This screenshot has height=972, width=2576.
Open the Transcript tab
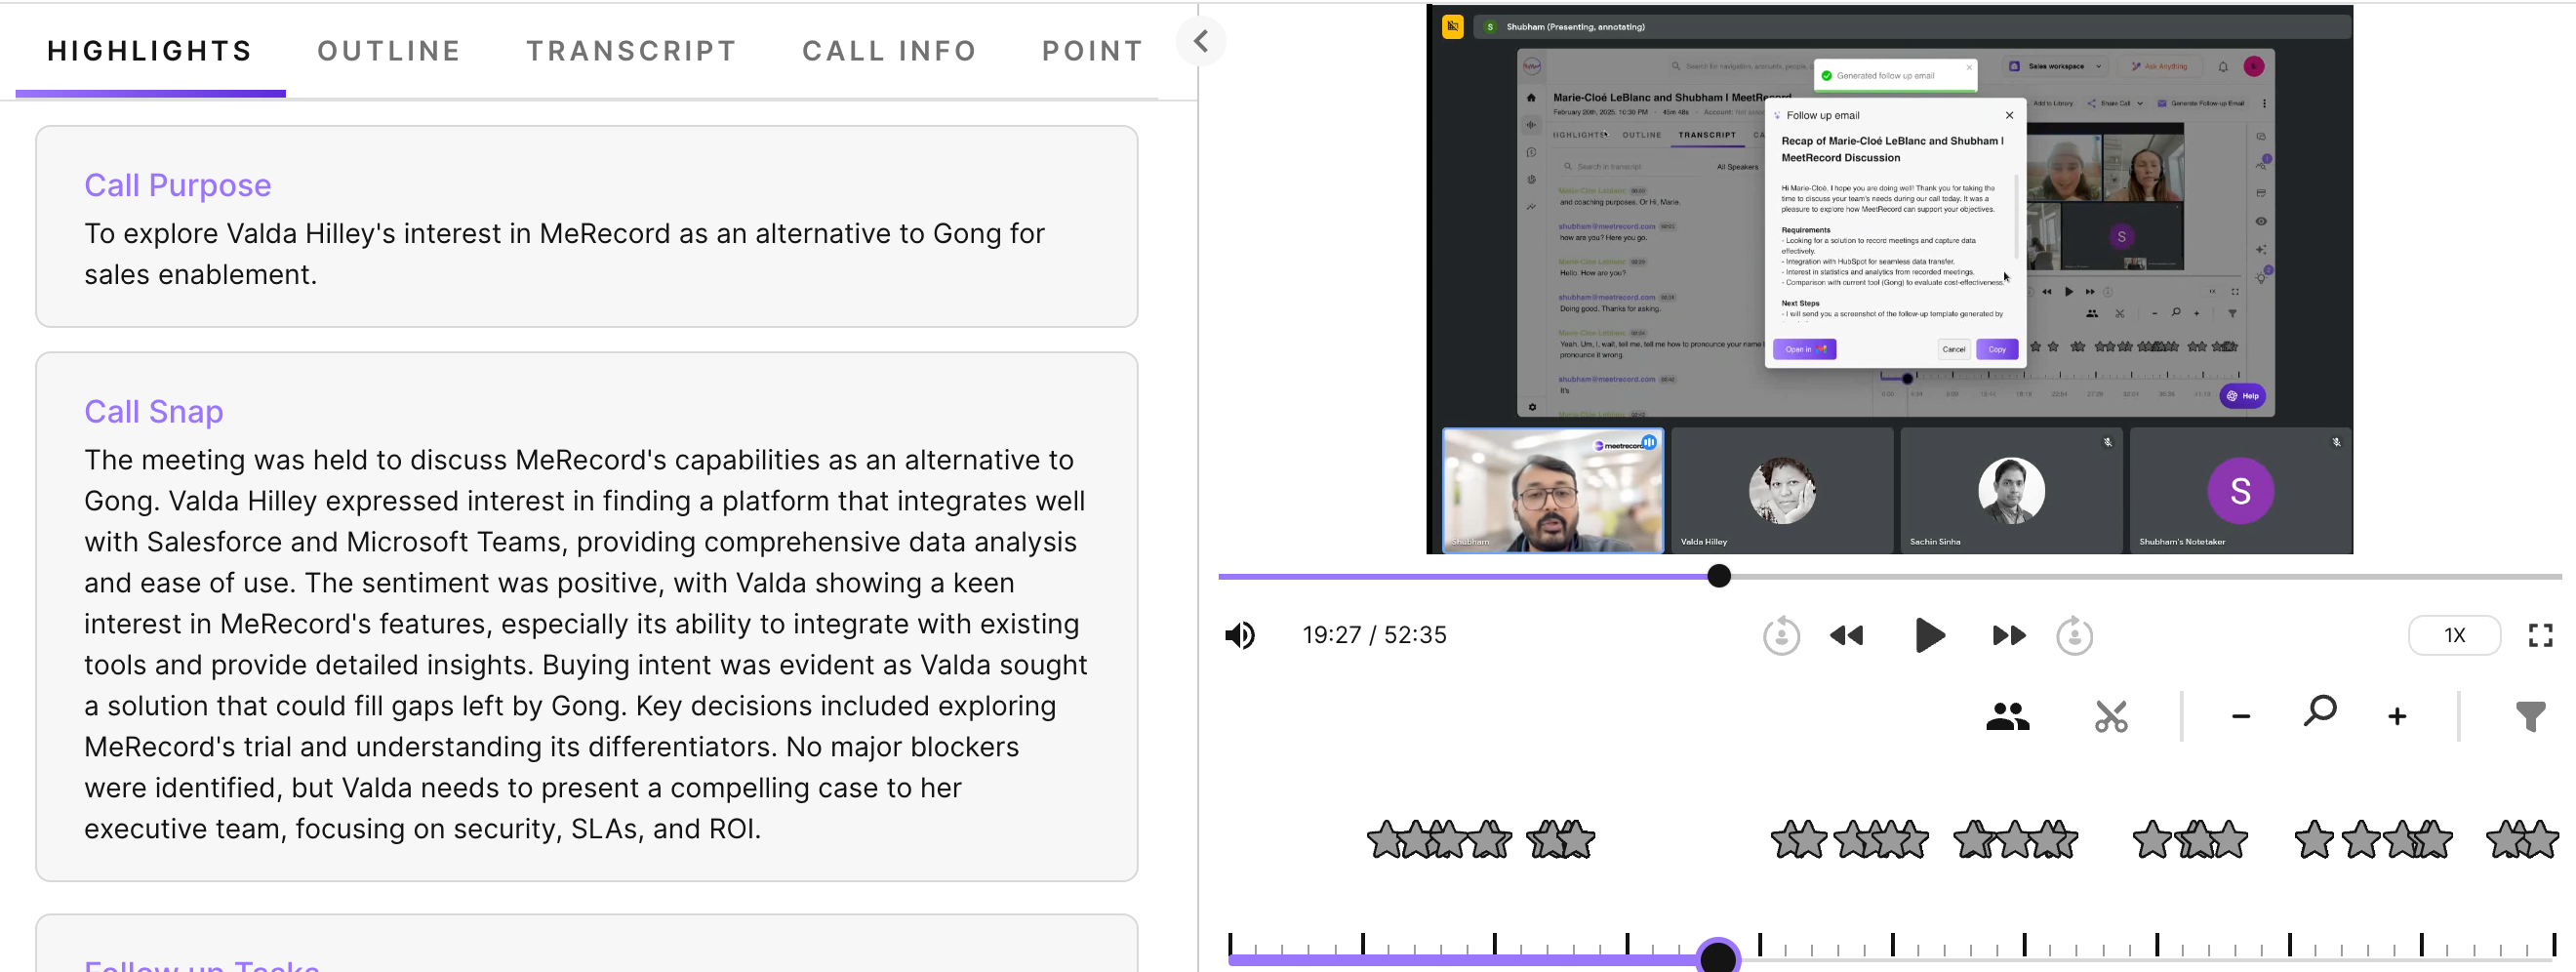pyautogui.click(x=632, y=51)
